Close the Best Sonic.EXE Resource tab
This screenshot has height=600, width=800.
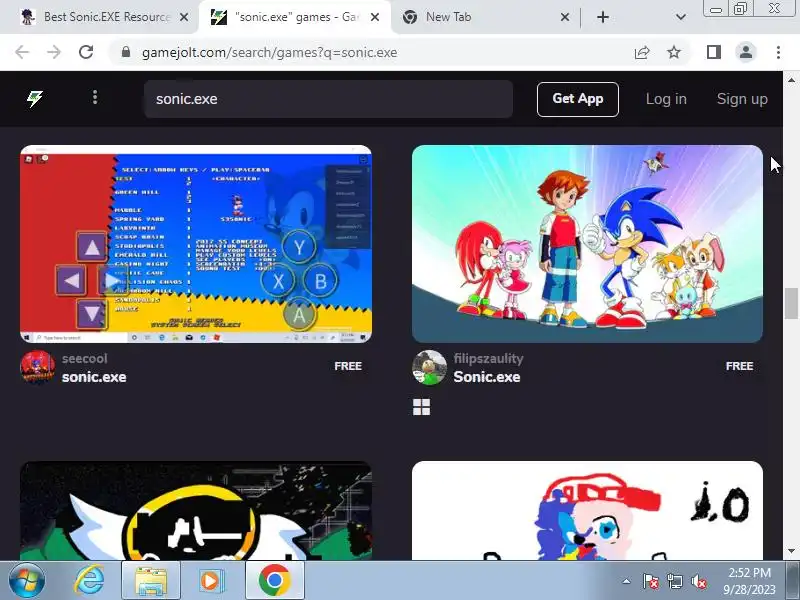[x=184, y=17]
